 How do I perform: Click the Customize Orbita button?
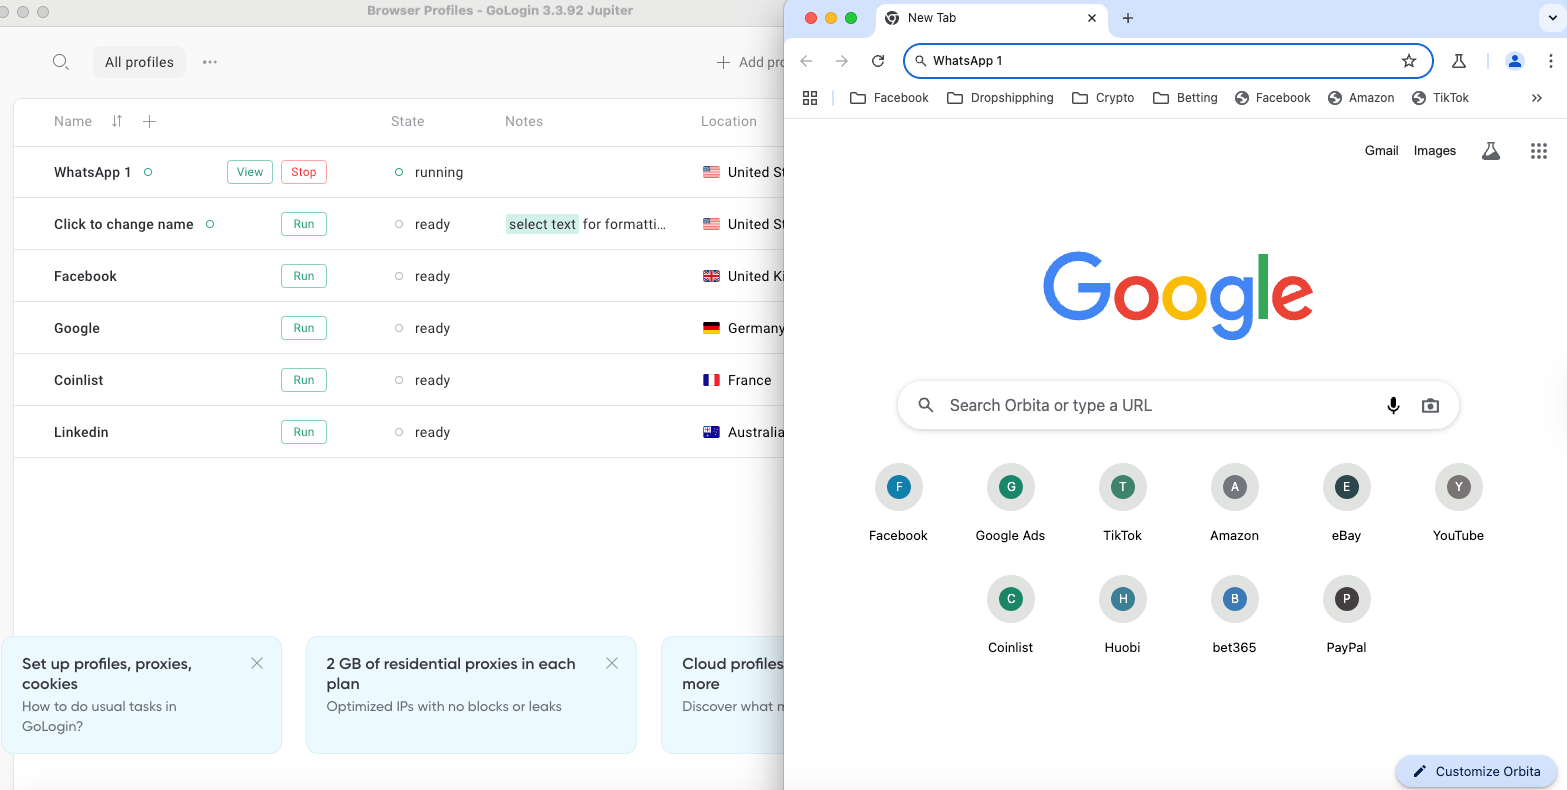coord(1476,771)
